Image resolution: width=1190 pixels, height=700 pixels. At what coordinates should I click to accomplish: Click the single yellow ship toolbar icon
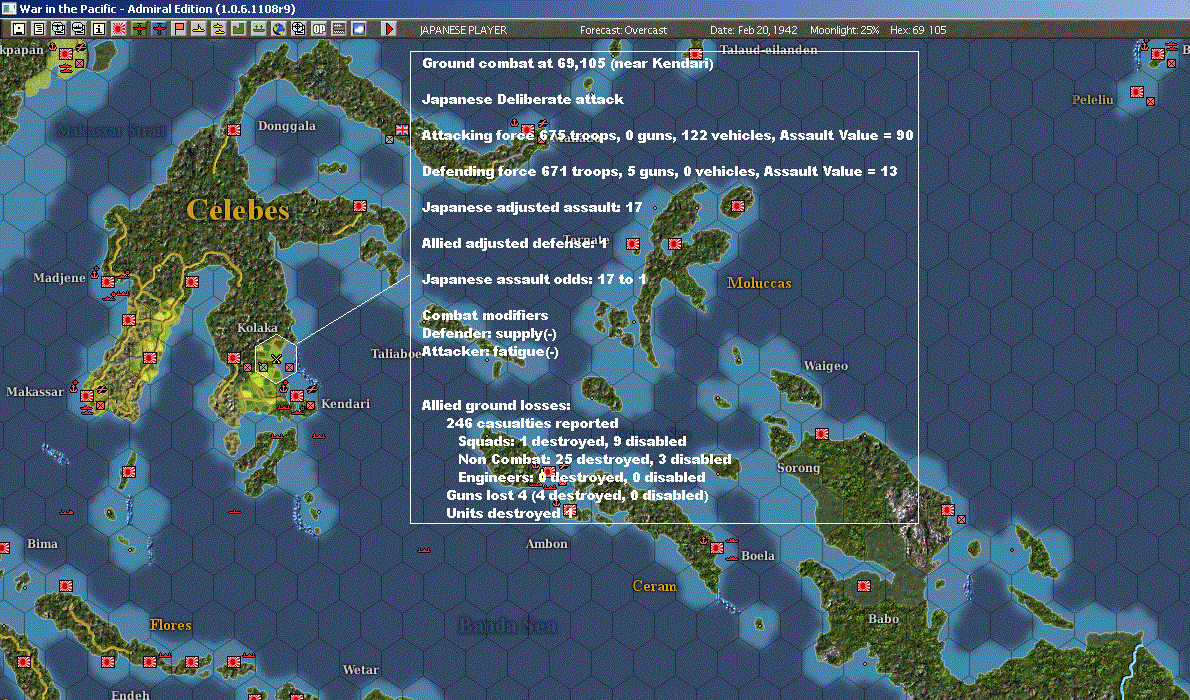[x=199, y=29]
